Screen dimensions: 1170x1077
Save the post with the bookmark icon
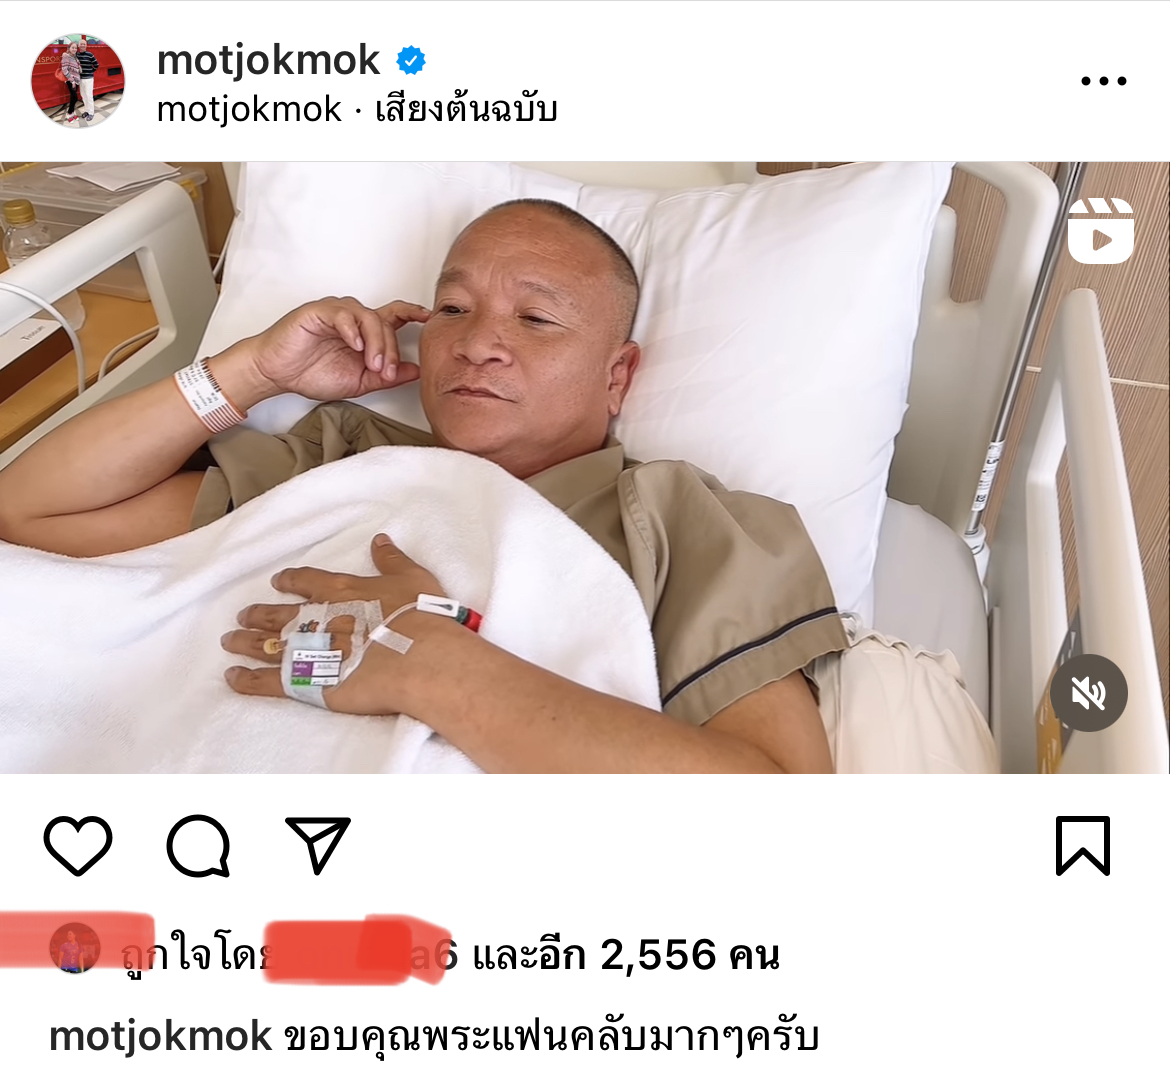tap(1083, 846)
